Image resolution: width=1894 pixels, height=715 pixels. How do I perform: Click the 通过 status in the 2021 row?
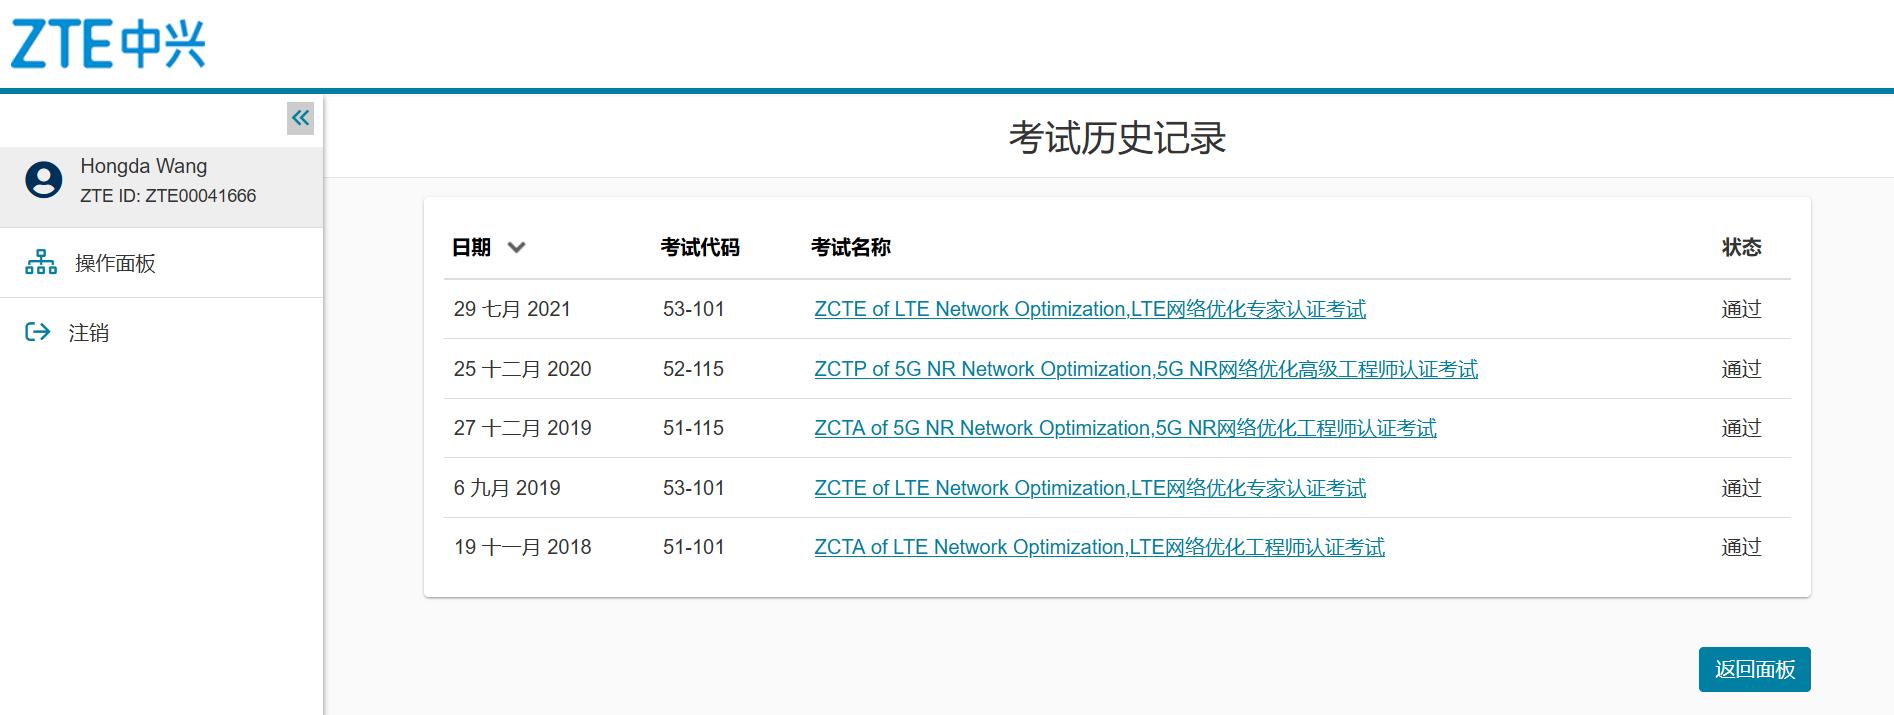[x=1741, y=309]
